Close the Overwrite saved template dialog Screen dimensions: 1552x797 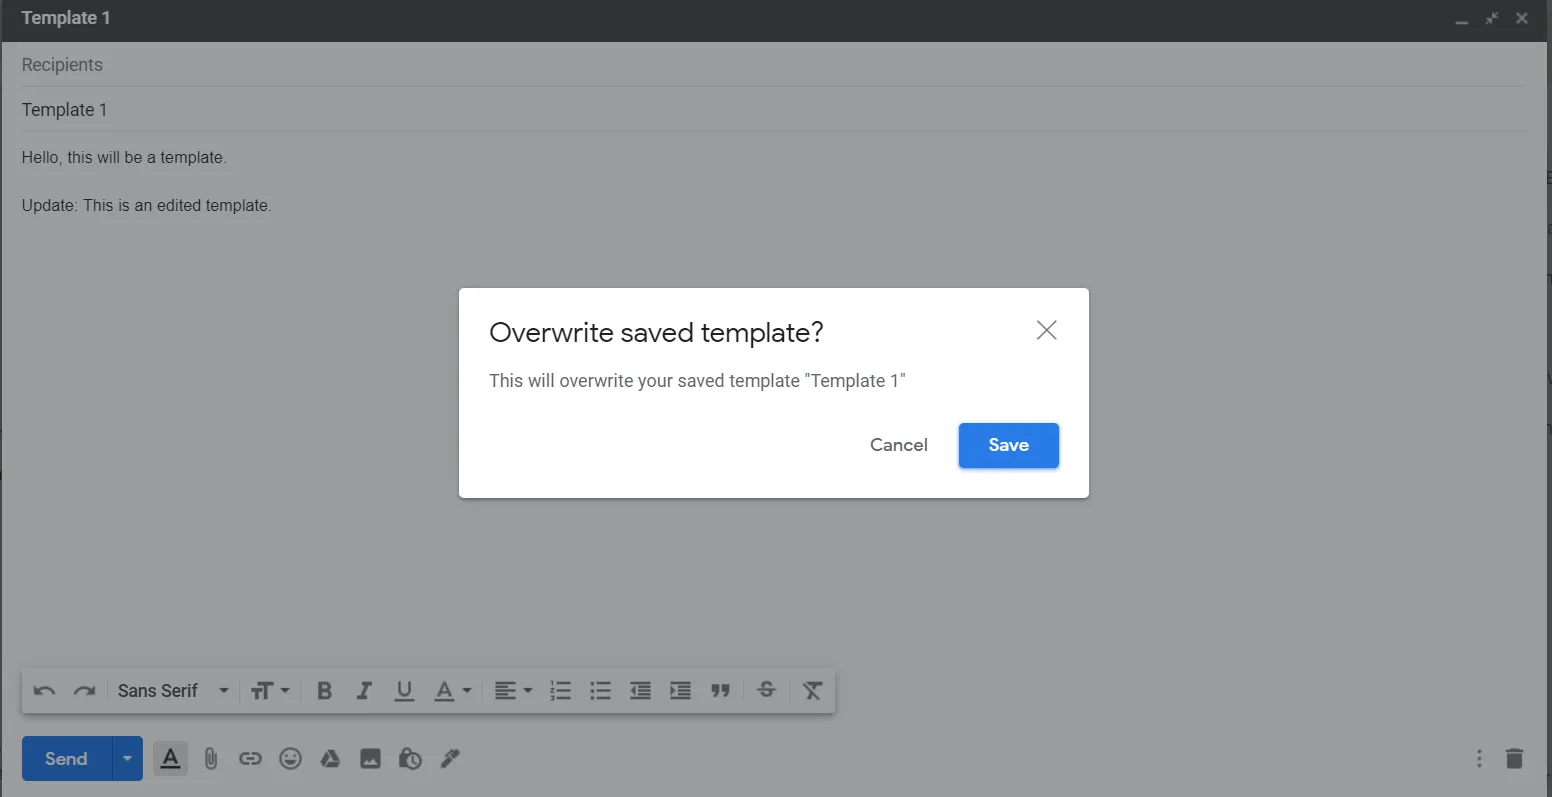[1046, 331]
